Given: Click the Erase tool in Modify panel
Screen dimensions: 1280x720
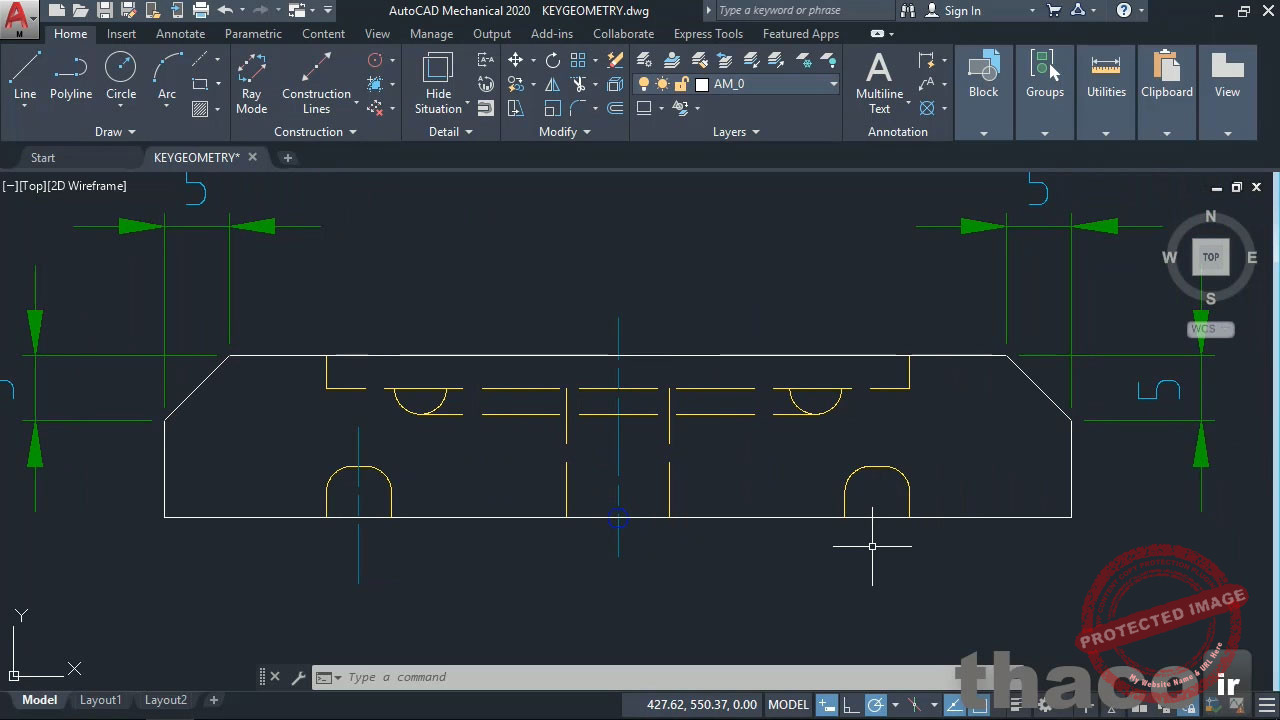Looking at the screenshot, I should [x=615, y=60].
